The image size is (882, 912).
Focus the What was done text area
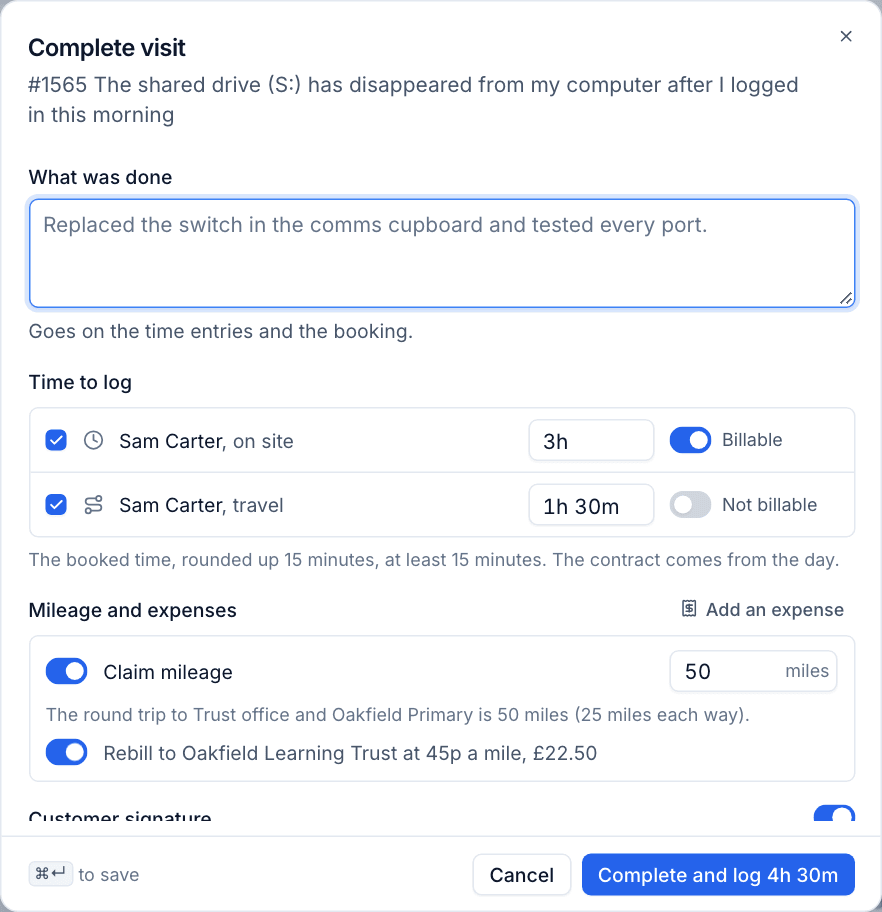click(442, 253)
